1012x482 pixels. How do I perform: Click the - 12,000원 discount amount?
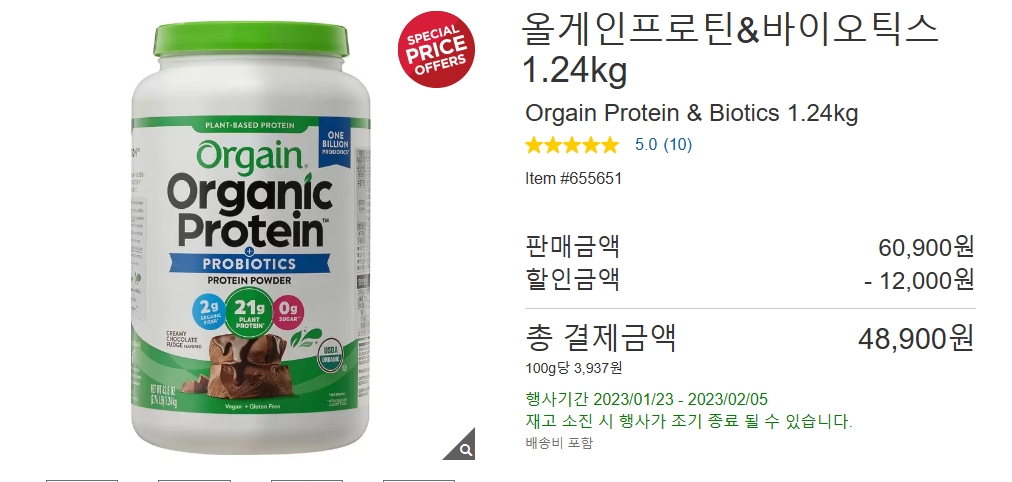(x=919, y=280)
